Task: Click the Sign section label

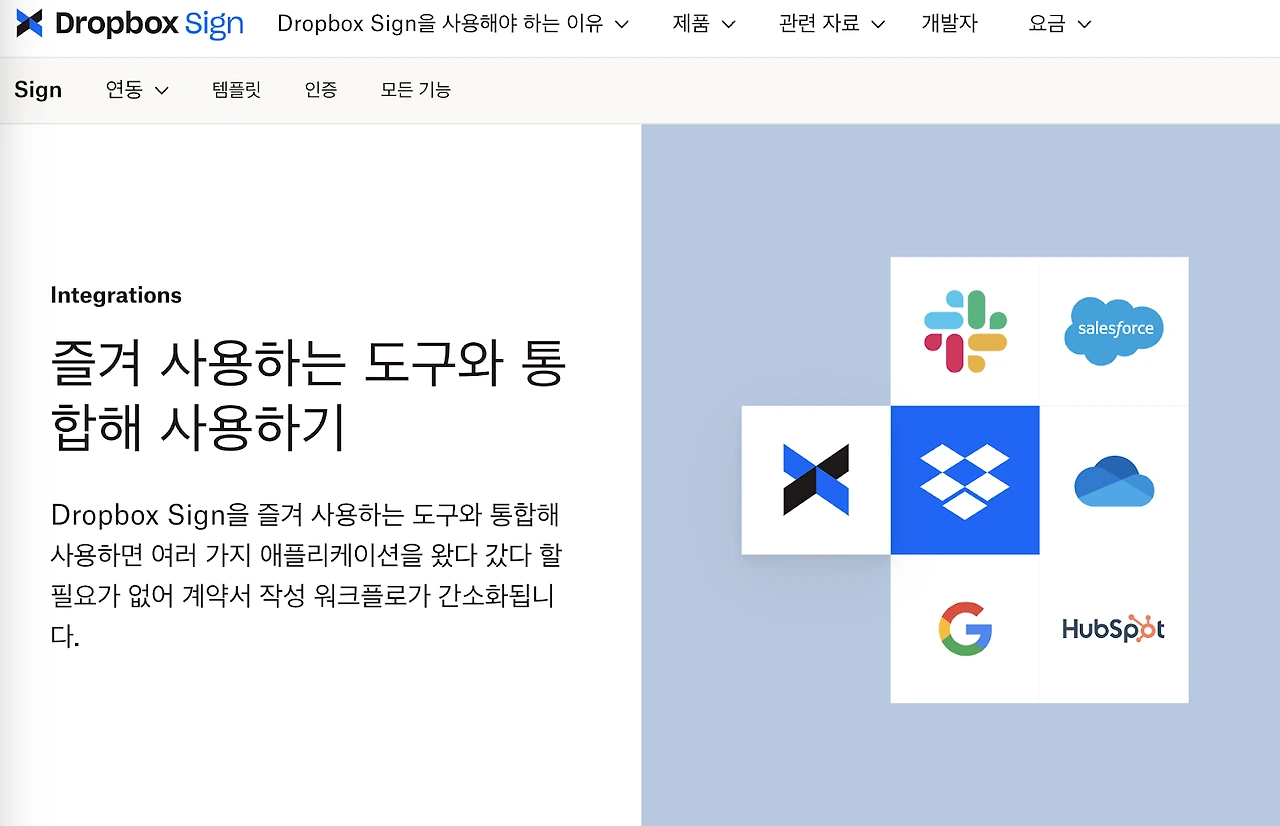Action: [38, 90]
